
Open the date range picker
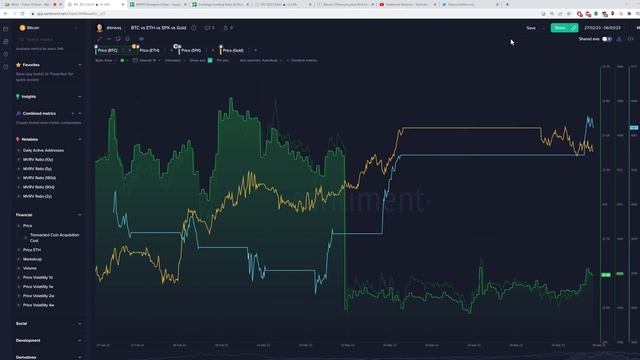click(x=602, y=28)
